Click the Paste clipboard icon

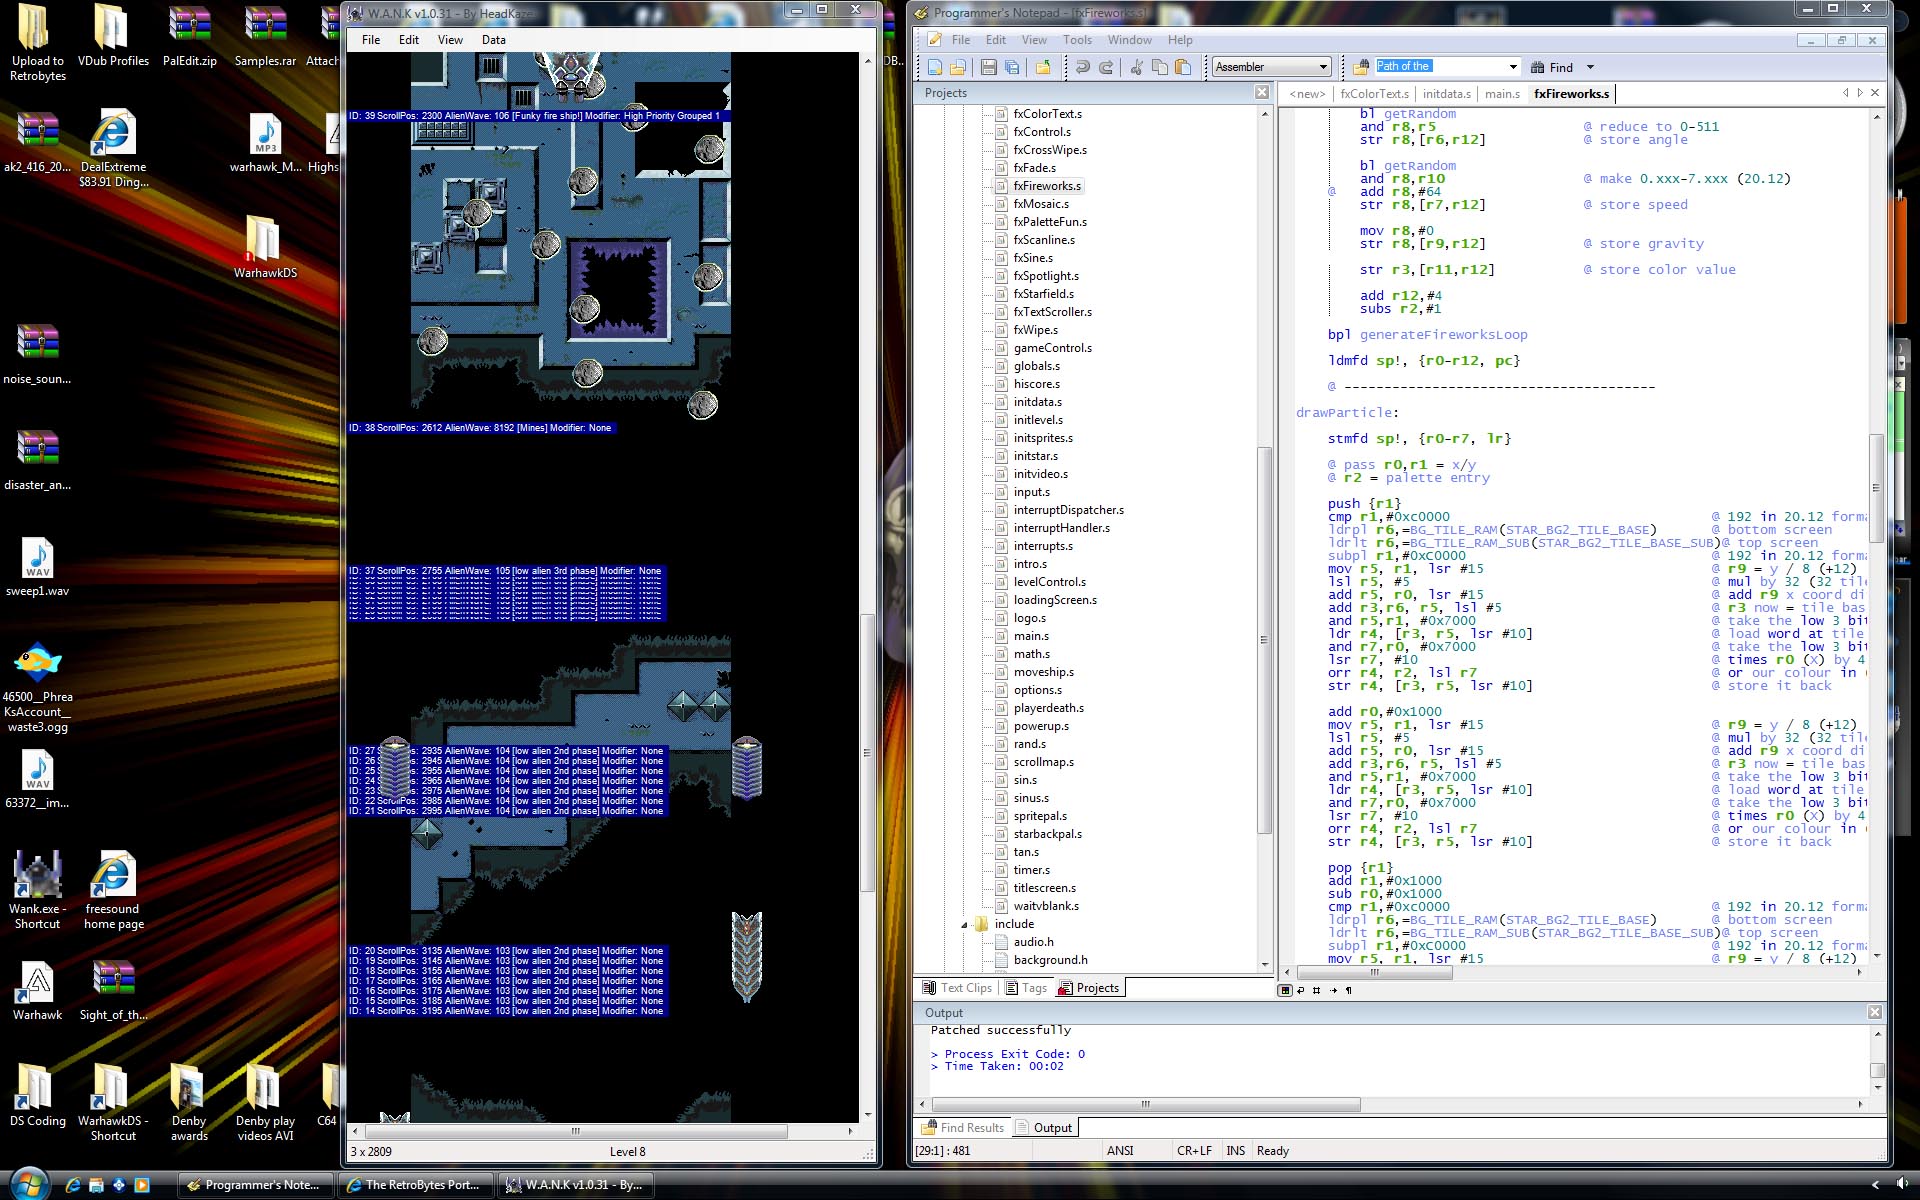click(x=1183, y=67)
